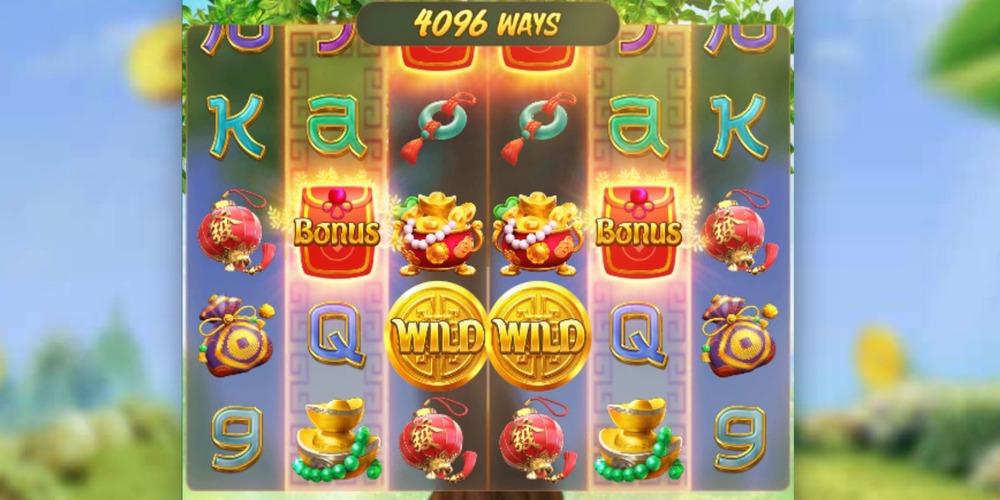Select the jade ring pendant on the fourth reel
1000x500 pixels.
pos(539,128)
